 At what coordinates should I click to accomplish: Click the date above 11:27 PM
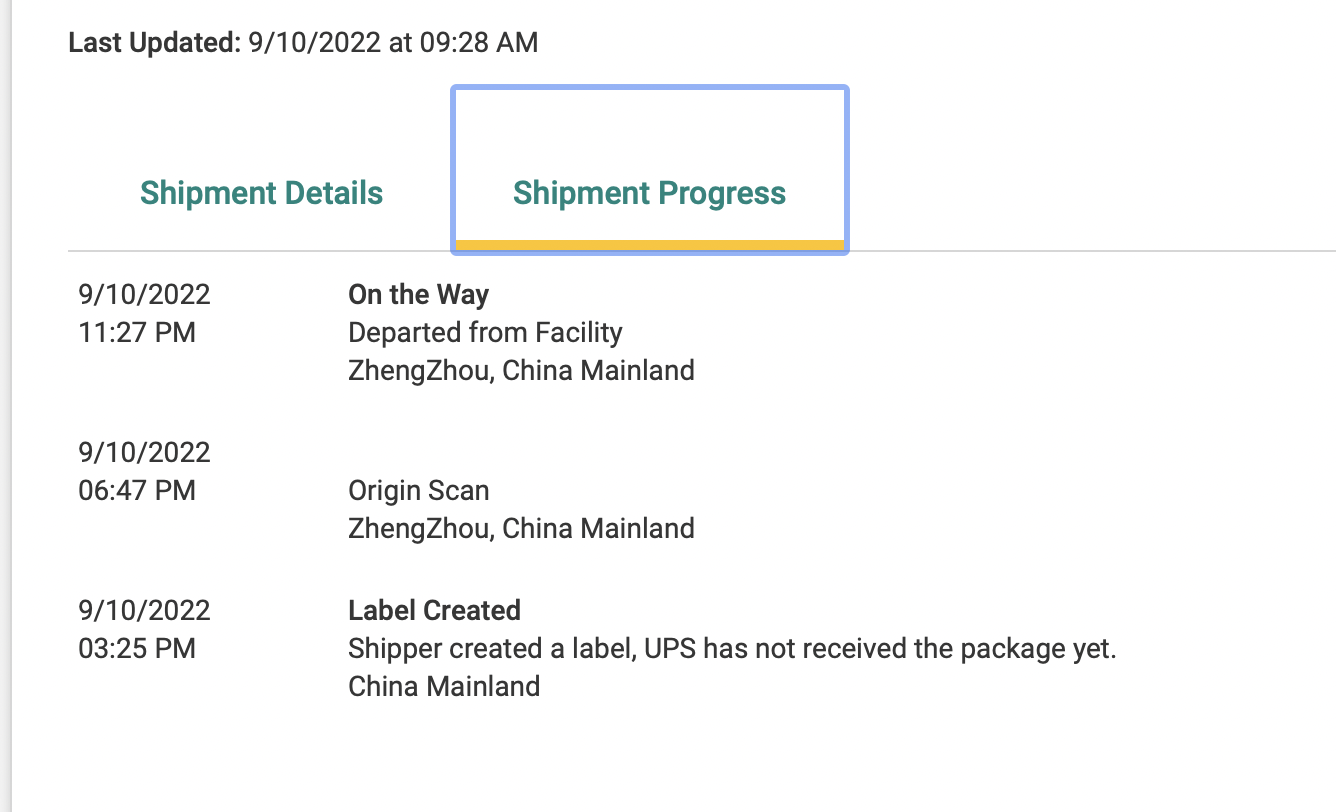point(144,295)
